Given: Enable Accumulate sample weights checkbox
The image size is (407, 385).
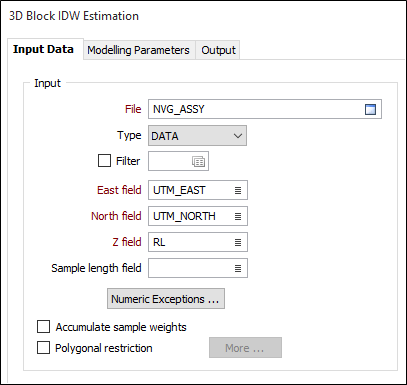Looking at the screenshot, I should point(43,327).
